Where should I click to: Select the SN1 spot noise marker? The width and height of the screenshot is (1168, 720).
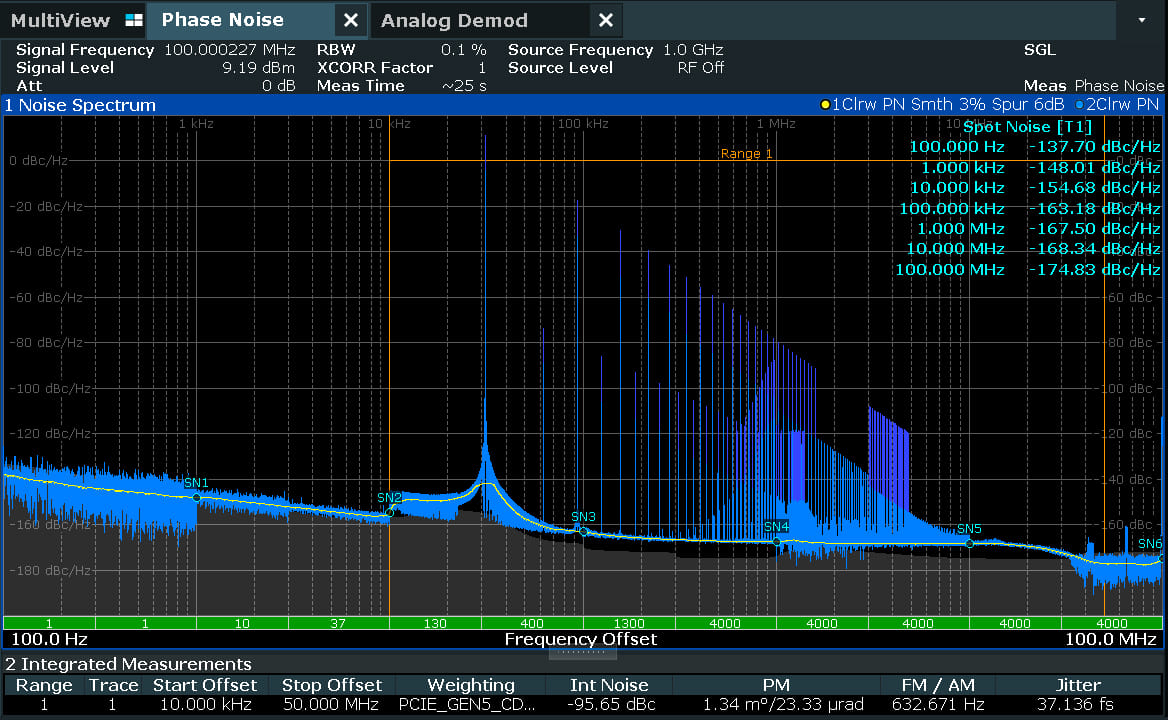(196, 497)
